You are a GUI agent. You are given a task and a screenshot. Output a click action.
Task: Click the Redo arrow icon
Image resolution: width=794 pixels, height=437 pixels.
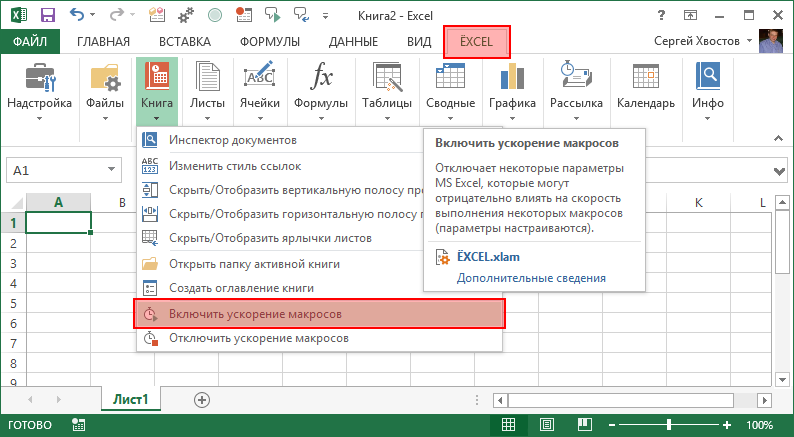(x=116, y=15)
